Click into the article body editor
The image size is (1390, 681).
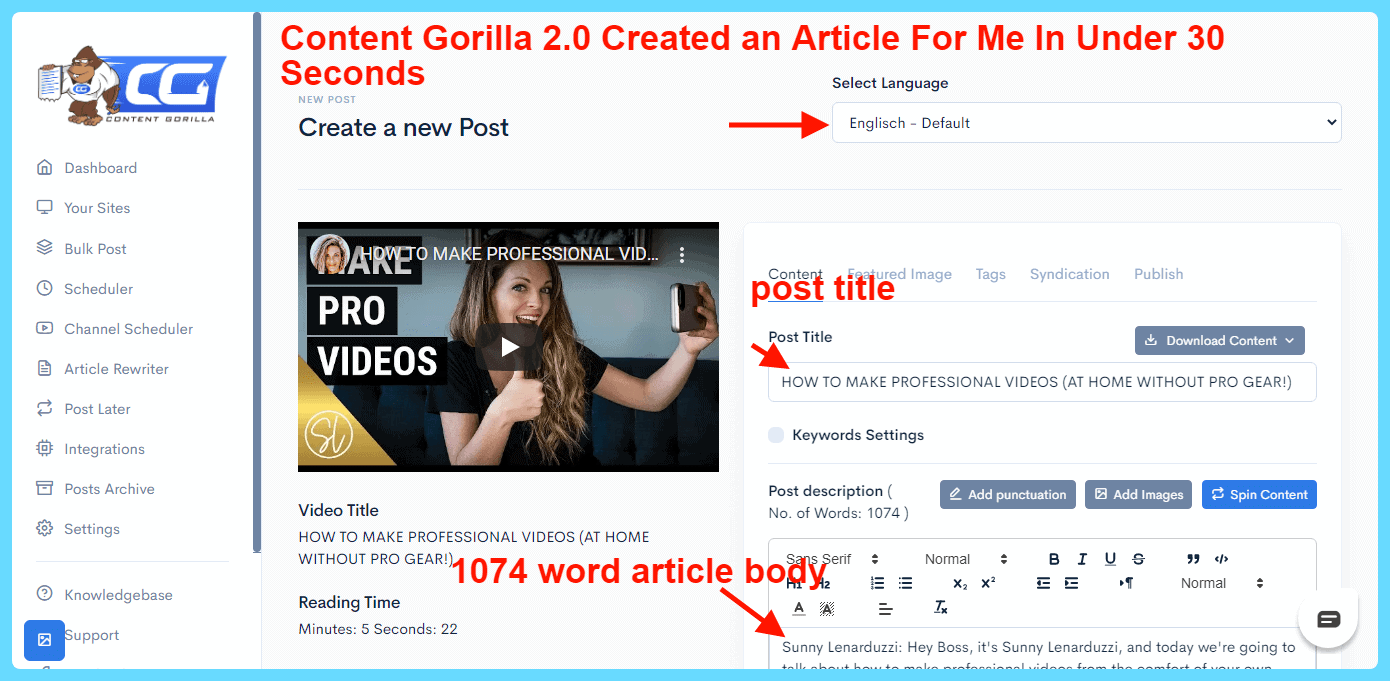(x=1042, y=650)
